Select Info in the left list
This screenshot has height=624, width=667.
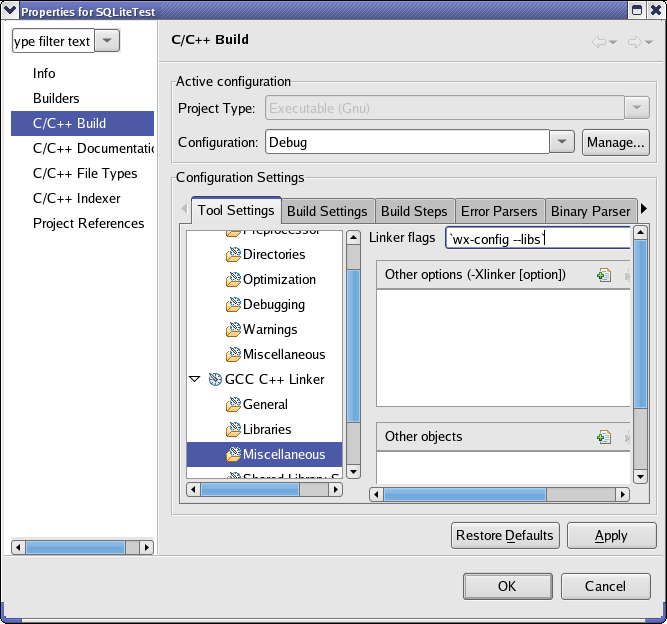coord(44,73)
